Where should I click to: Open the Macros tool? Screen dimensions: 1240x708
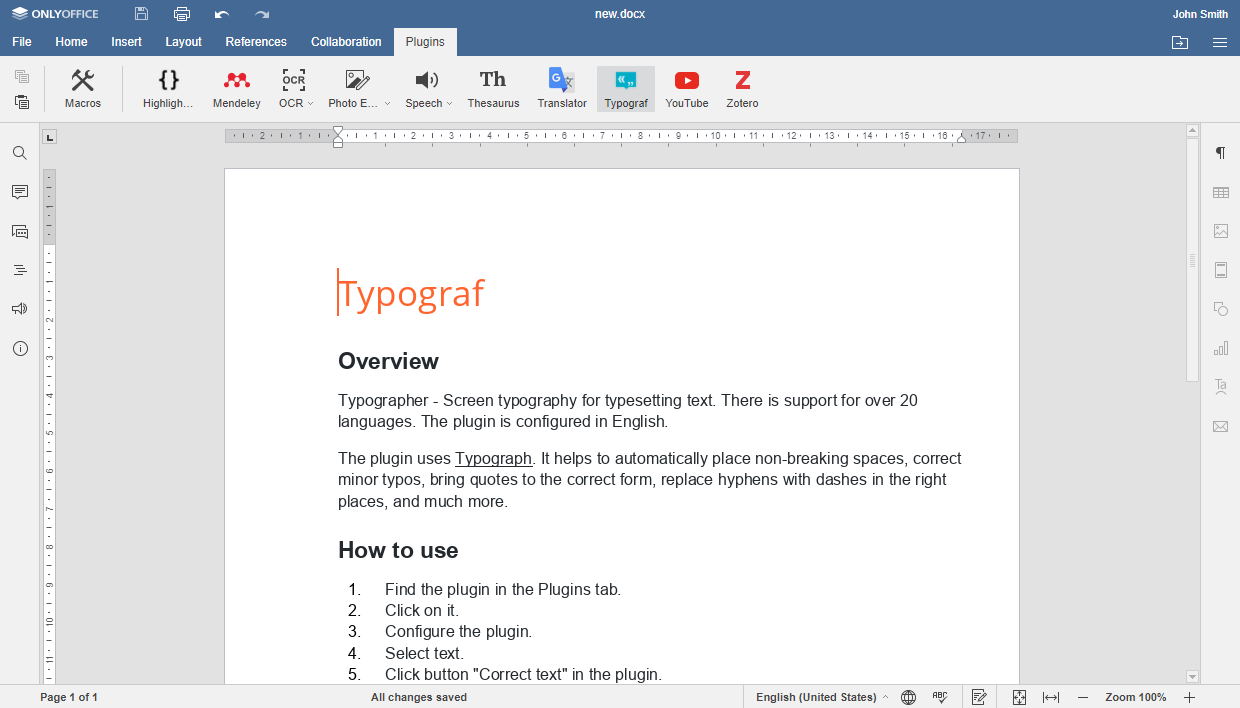(83, 89)
